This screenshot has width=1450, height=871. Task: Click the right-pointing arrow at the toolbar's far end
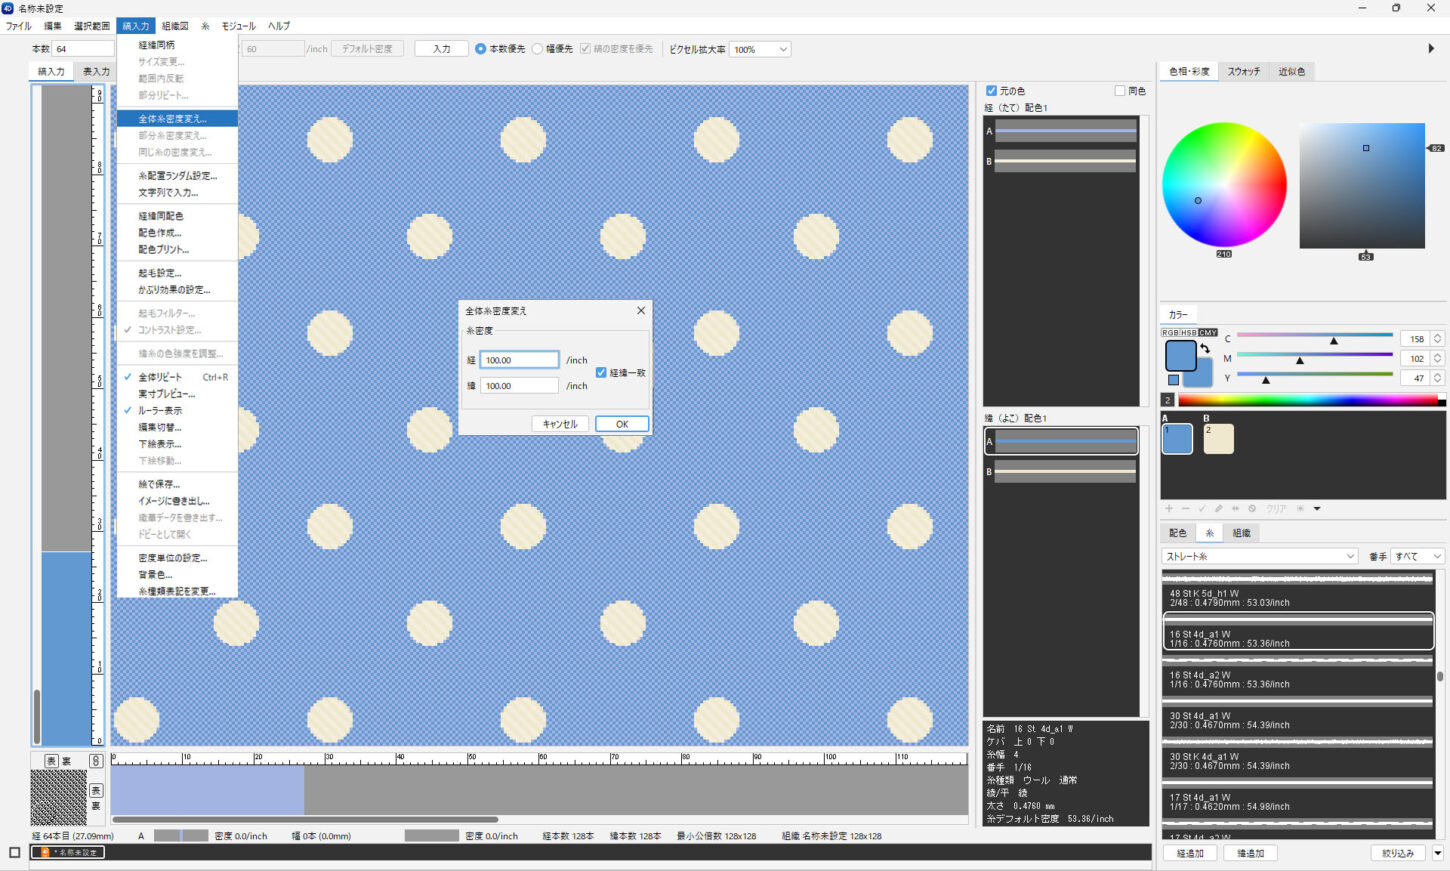coord(1431,48)
